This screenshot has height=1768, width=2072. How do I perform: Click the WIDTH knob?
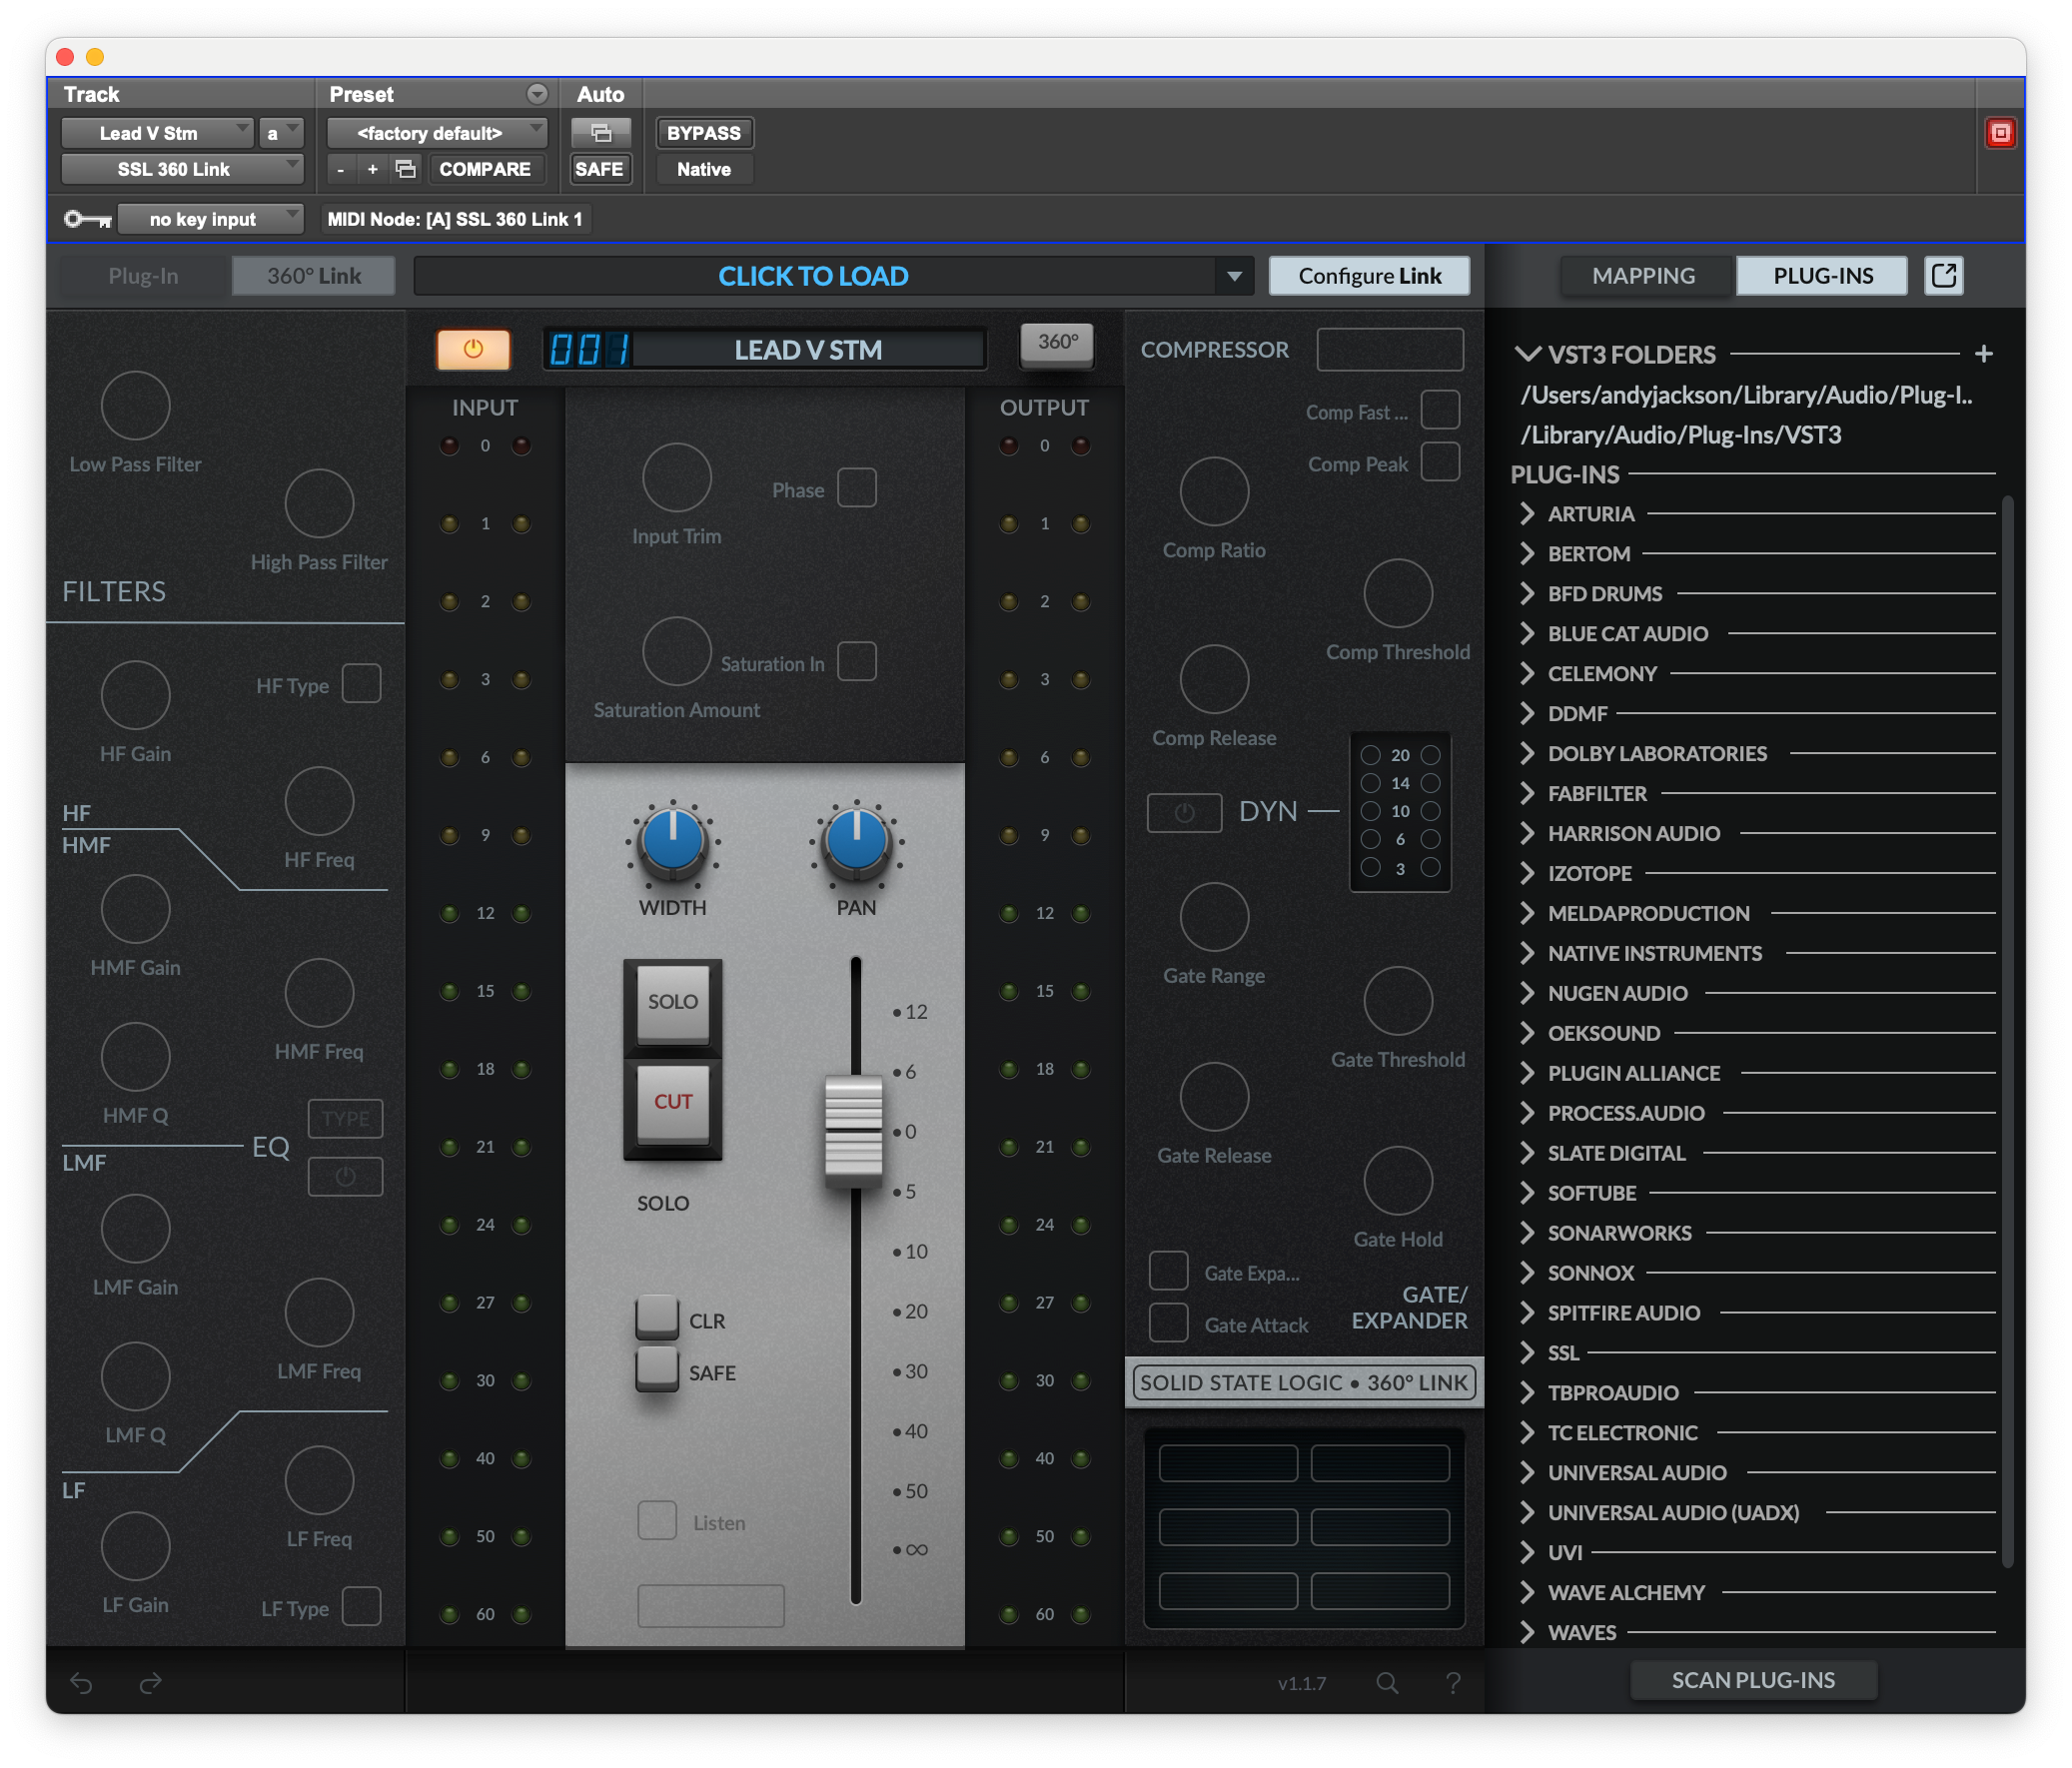click(x=673, y=841)
